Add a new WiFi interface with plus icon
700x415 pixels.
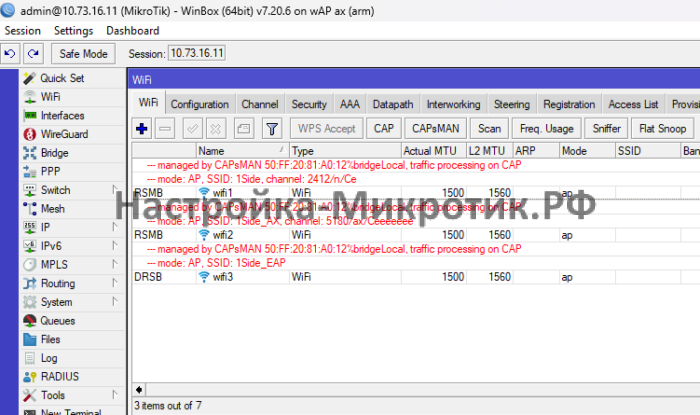coord(142,129)
